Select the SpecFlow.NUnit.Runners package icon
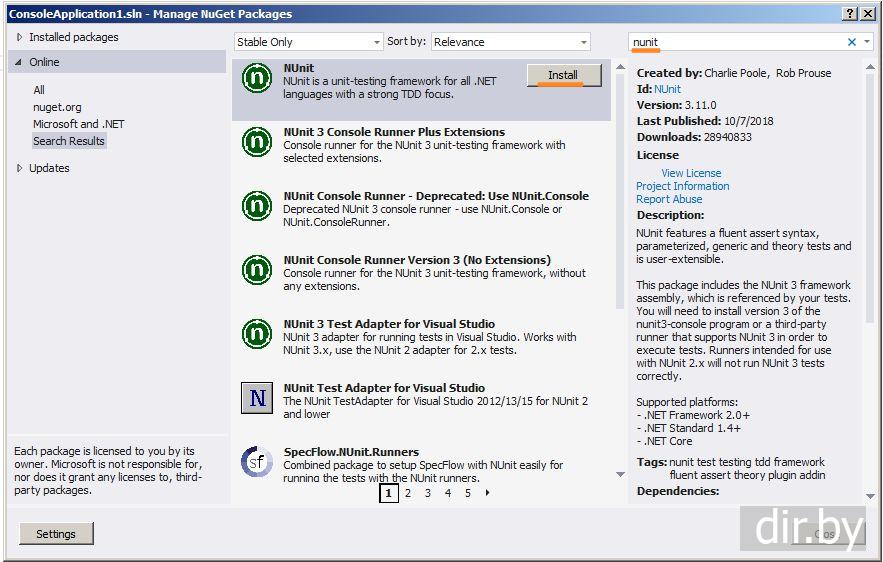Image resolution: width=883 pixels, height=562 pixels. [257, 462]
